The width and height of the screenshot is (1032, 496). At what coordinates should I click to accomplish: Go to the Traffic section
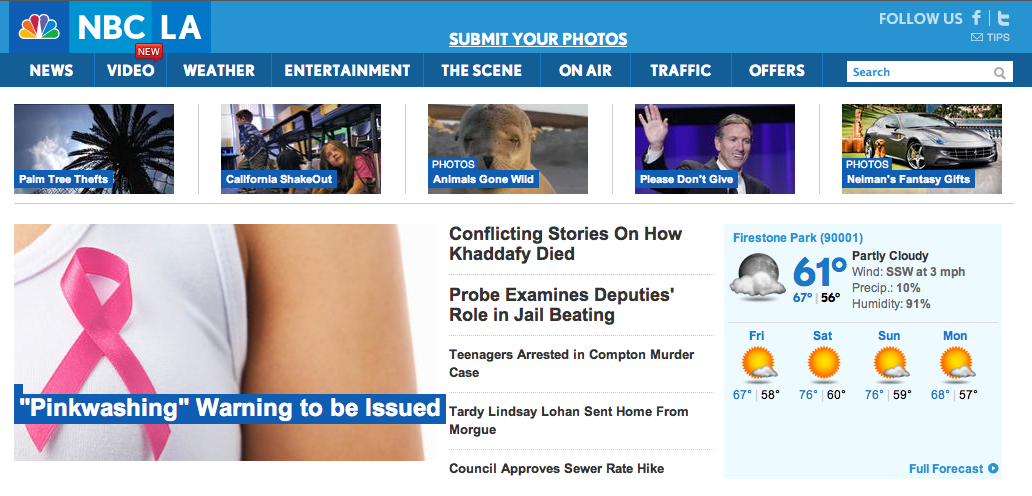tap(681, 70)
